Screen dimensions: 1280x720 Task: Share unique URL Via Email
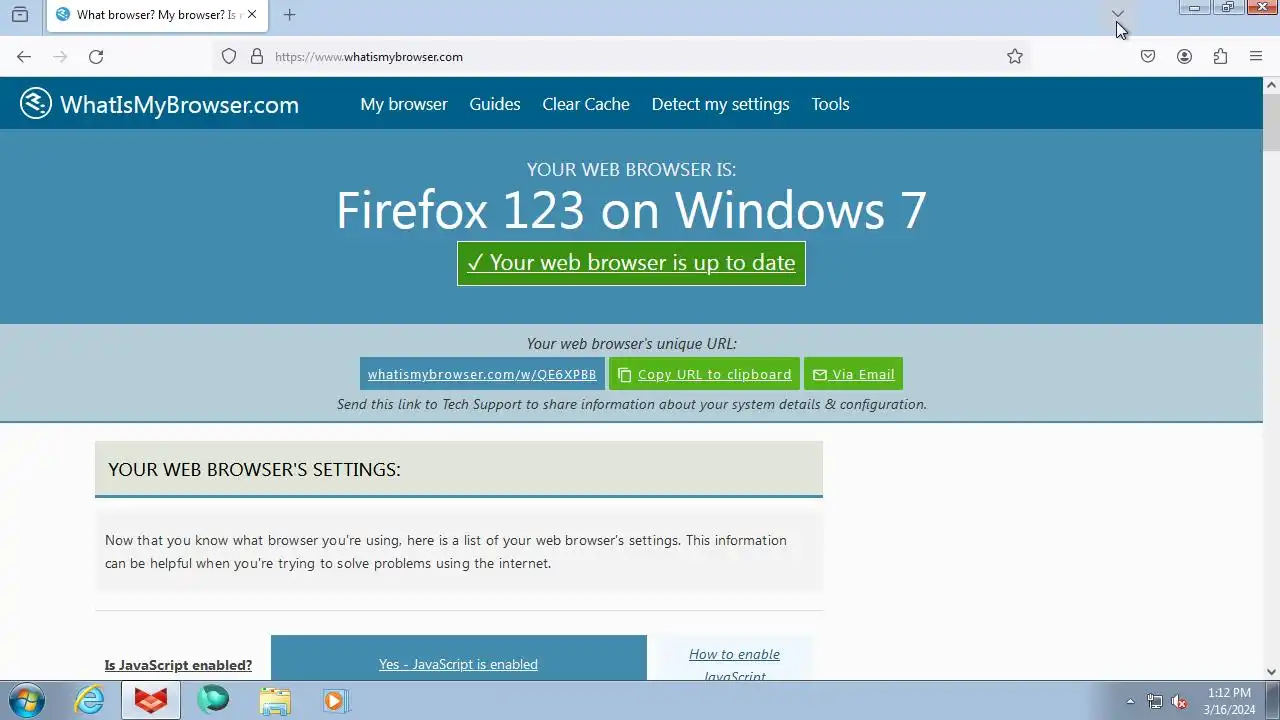tap(853, 374)
